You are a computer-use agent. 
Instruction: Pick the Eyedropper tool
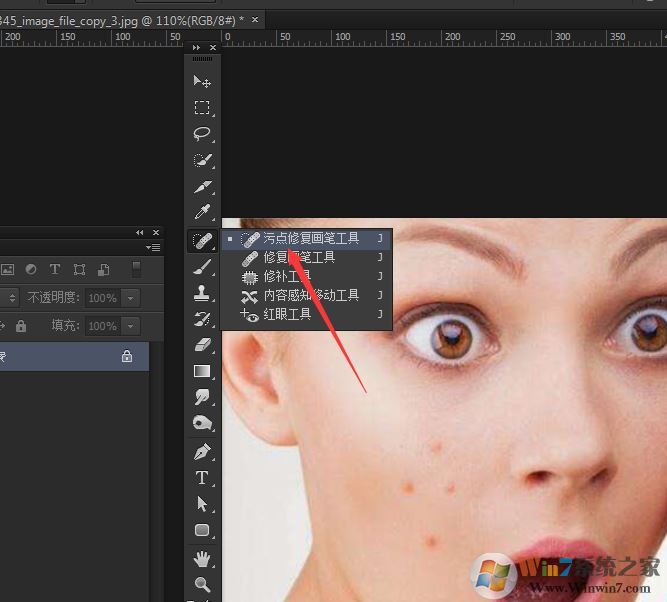202,213
